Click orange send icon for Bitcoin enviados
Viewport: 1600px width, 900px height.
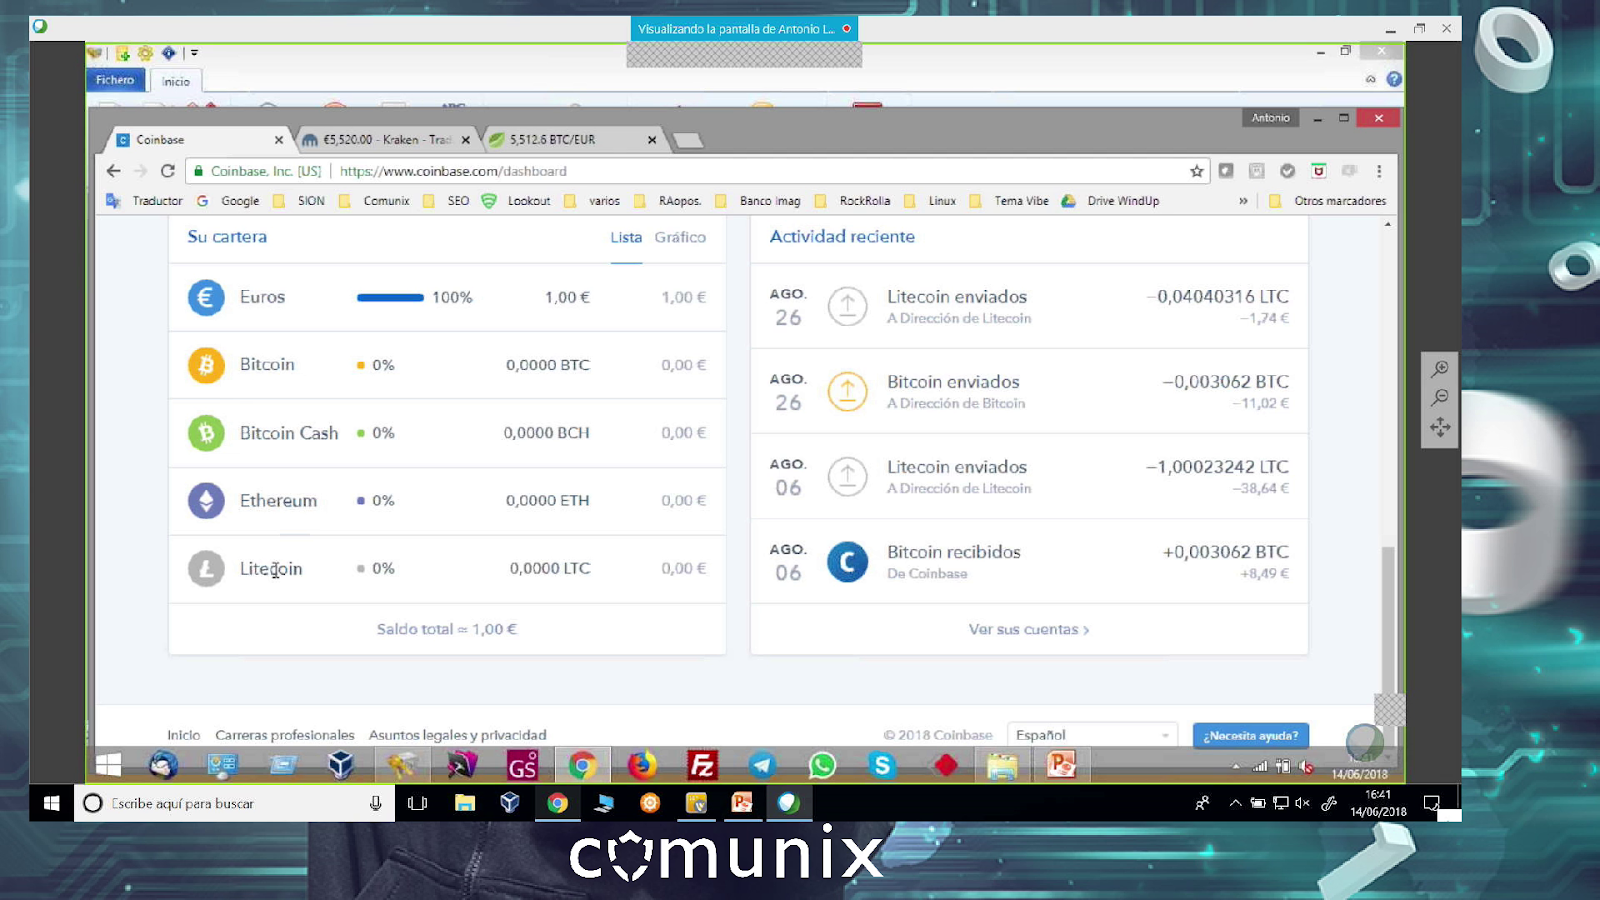[847, 391]
